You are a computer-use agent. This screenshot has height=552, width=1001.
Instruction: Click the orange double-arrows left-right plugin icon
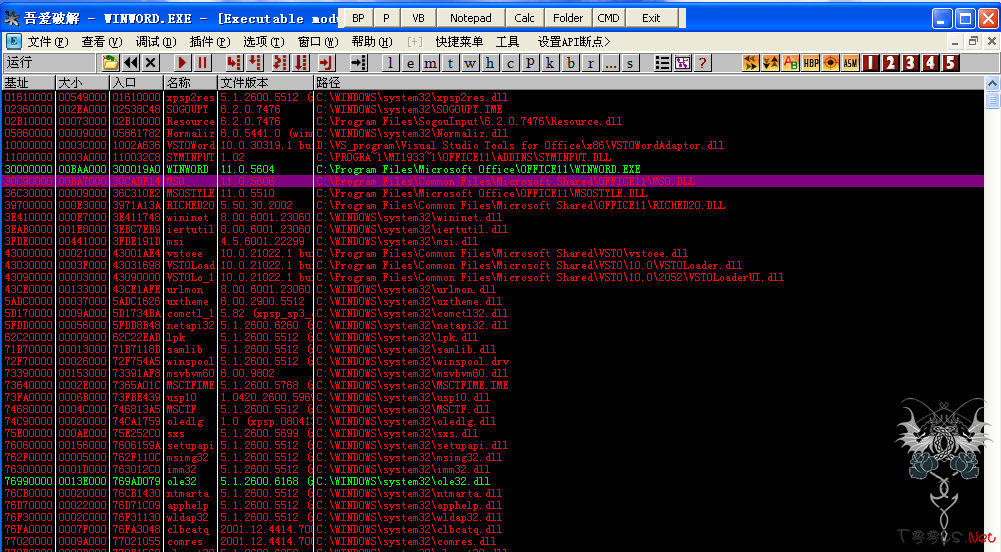751,63
